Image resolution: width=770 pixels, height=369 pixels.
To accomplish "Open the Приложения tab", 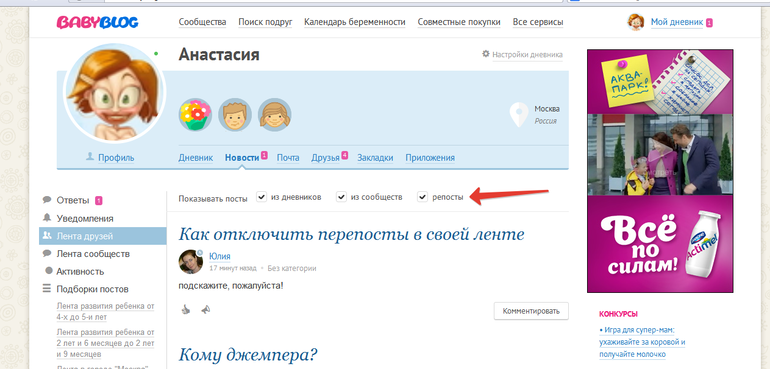I will tap(430, 158).
